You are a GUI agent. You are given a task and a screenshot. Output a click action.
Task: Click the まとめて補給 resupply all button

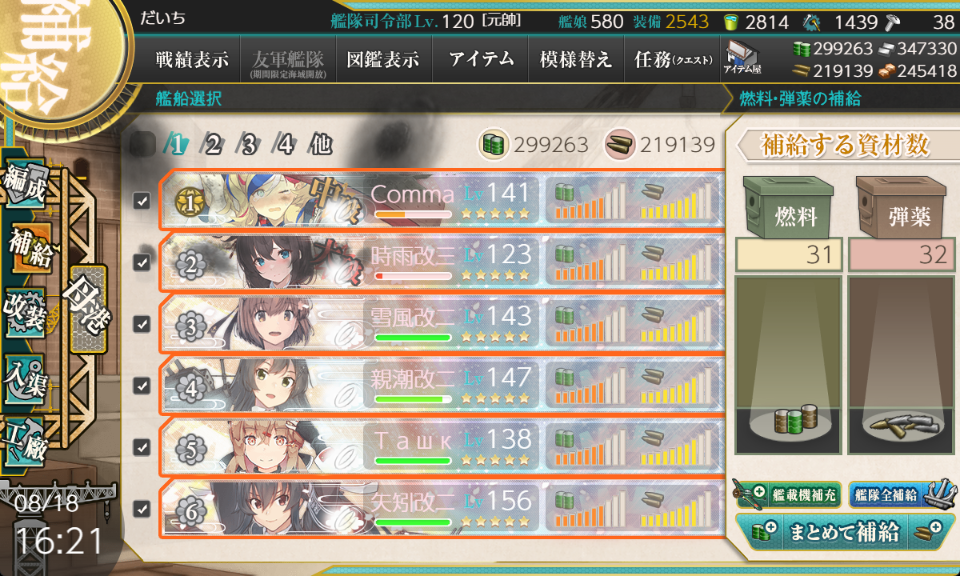pyautogui.click(x=844, y=531)
